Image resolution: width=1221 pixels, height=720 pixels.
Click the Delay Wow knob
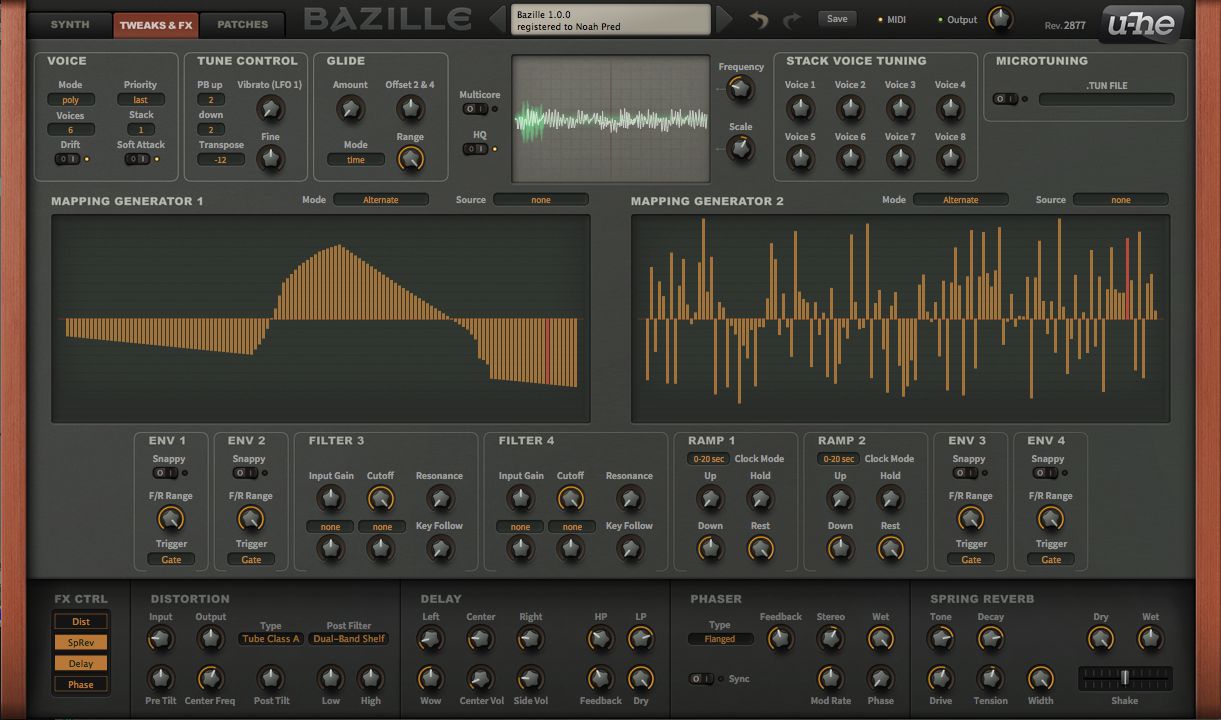click(x=430, y=679)
